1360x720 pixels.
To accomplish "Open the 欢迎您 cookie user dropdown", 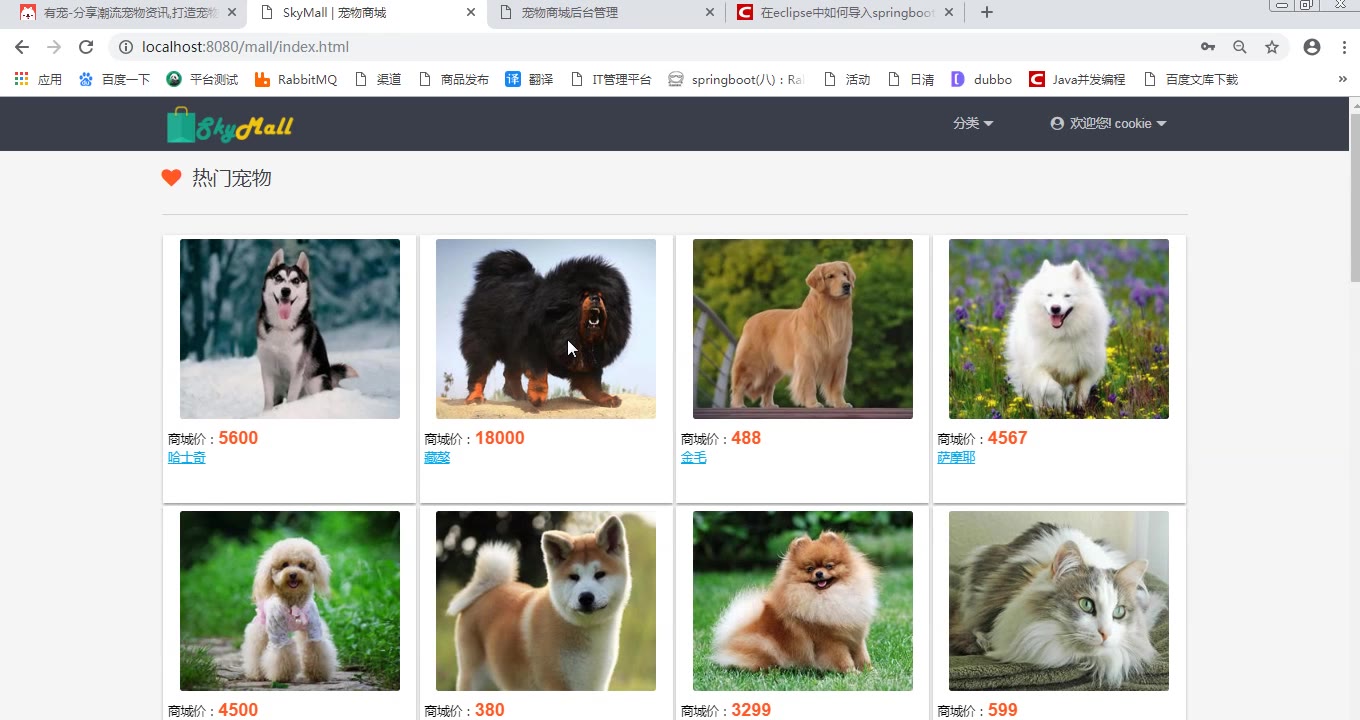I will click(1108, 123).
